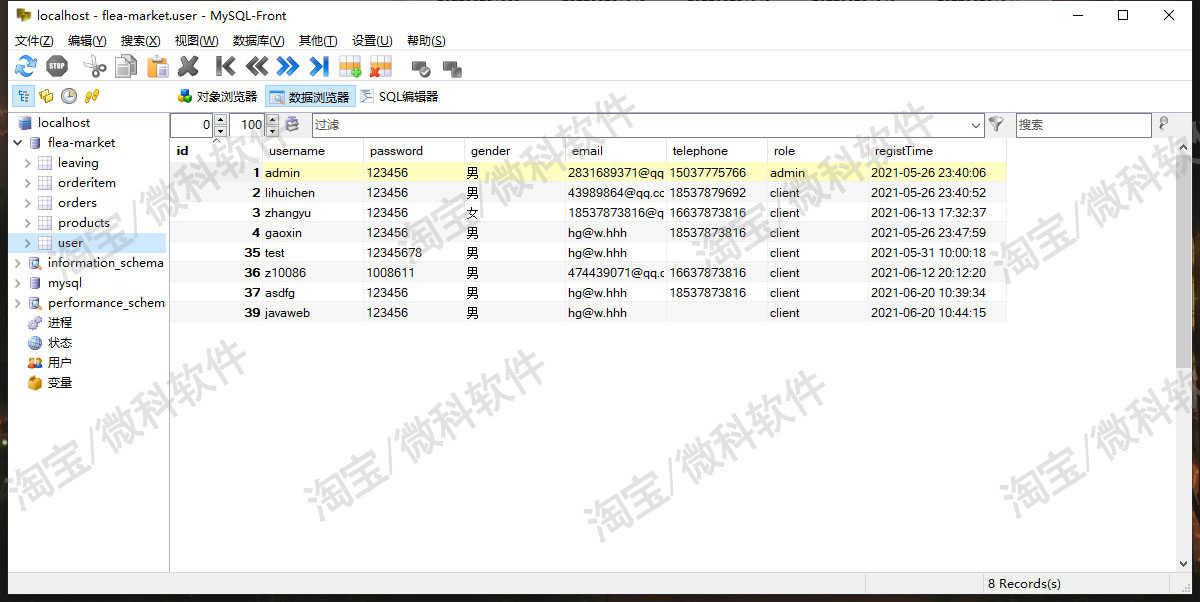Open 用户 users in the tree
Image resolution: width=1200 pixels, height=602 pixels.
coord(60,363)
